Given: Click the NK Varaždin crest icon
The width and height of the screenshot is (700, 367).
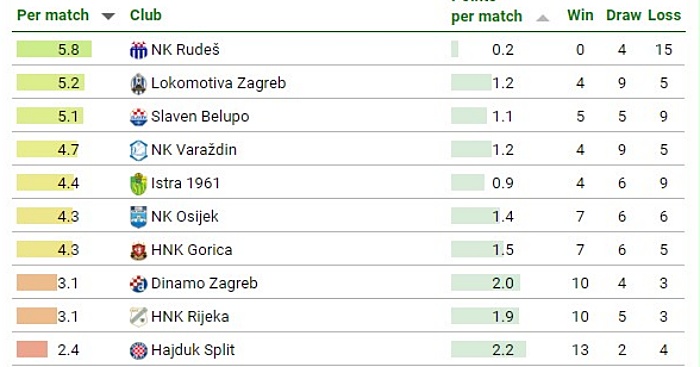Looking at the screenshot, I should pos(138,150).
